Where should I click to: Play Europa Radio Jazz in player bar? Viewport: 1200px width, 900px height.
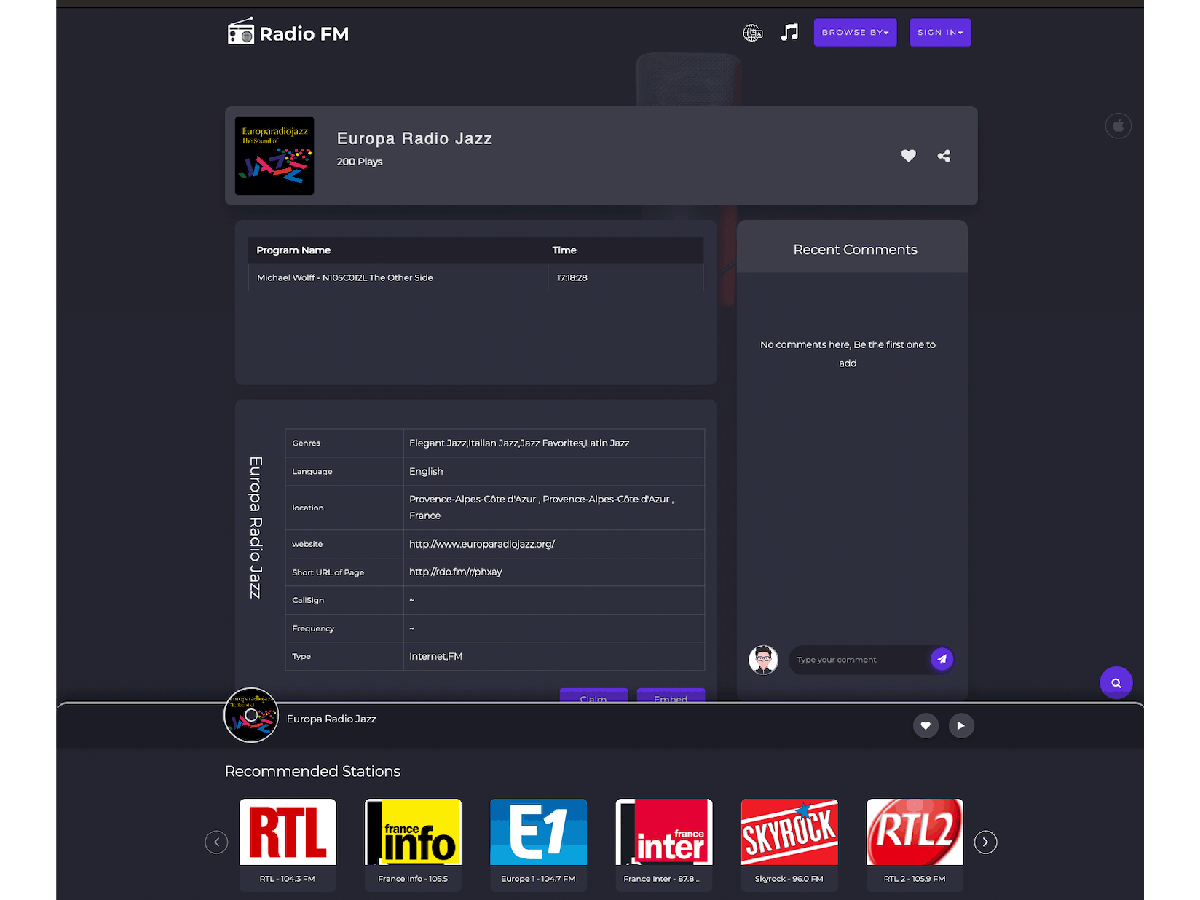tap(961, 726)
